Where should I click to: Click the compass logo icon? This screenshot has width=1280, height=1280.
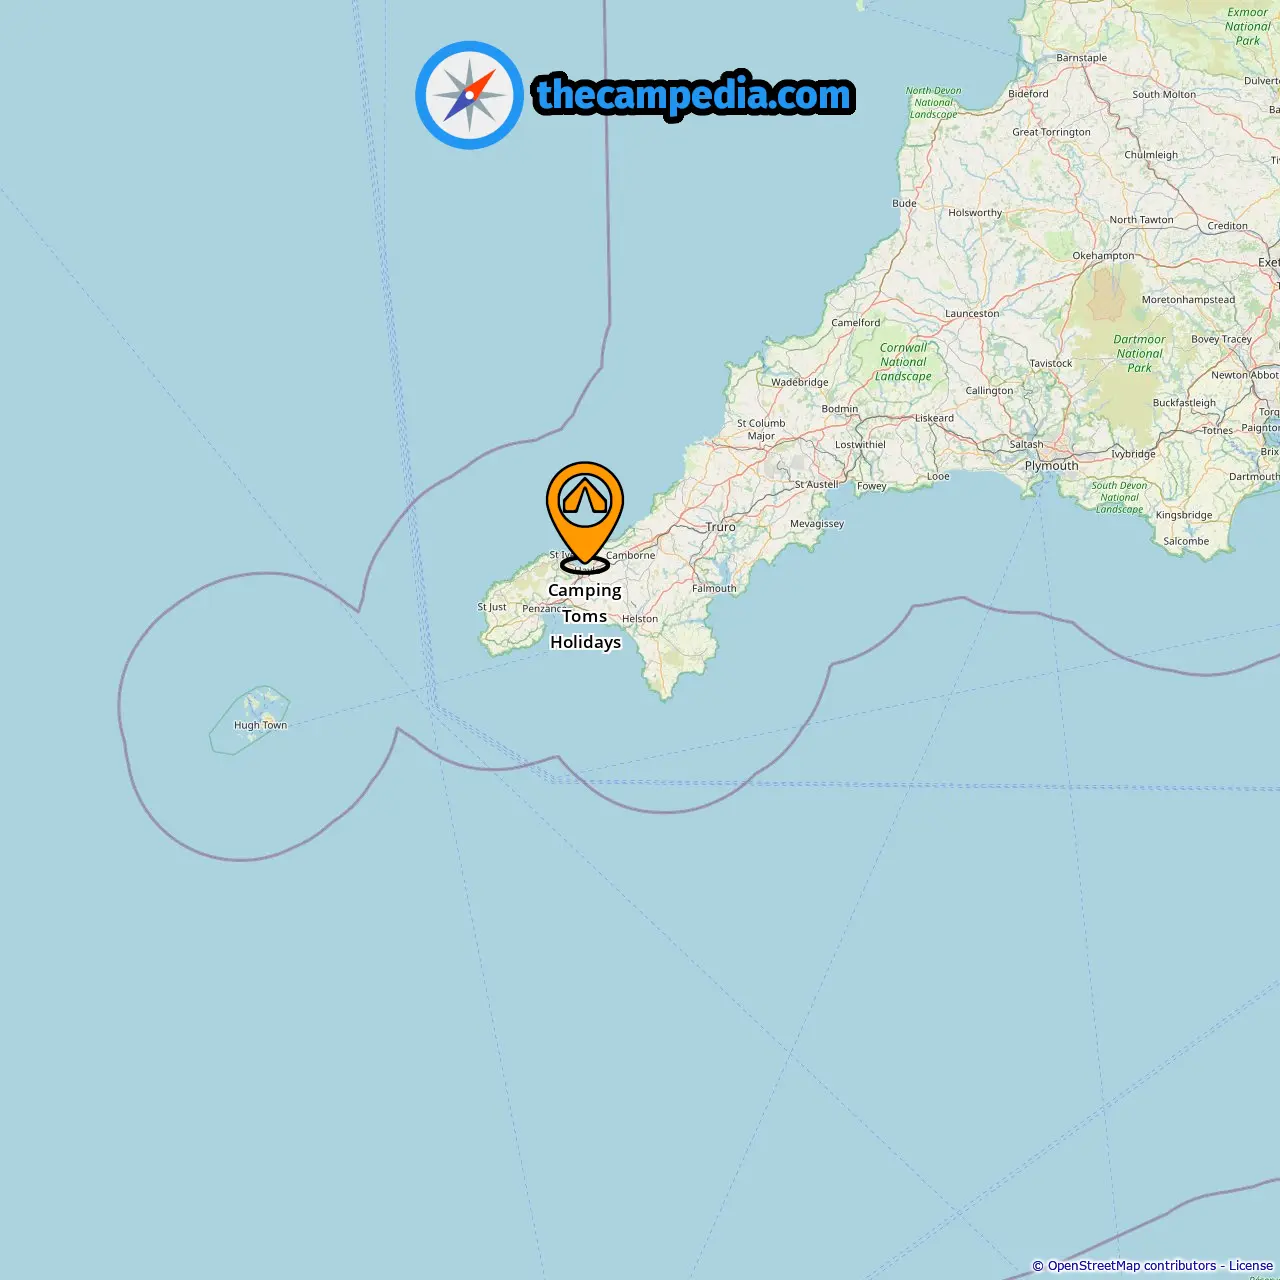click(469, 95)
